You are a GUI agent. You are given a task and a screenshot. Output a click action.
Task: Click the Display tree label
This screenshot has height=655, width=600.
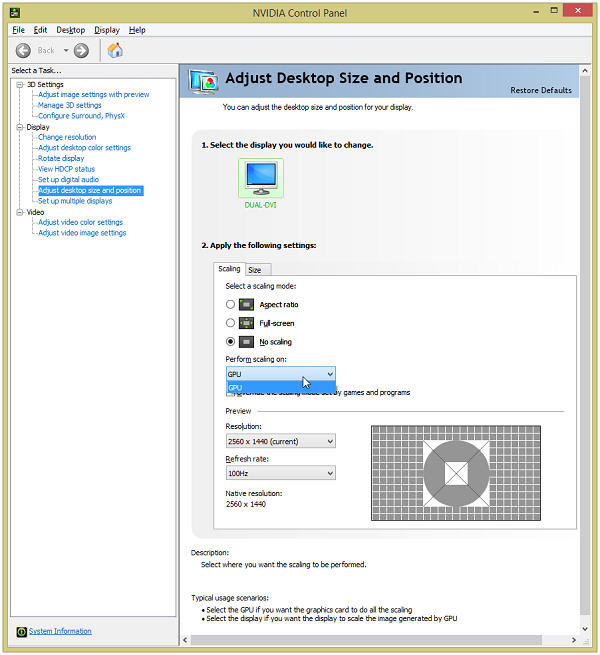coord(38,127)
